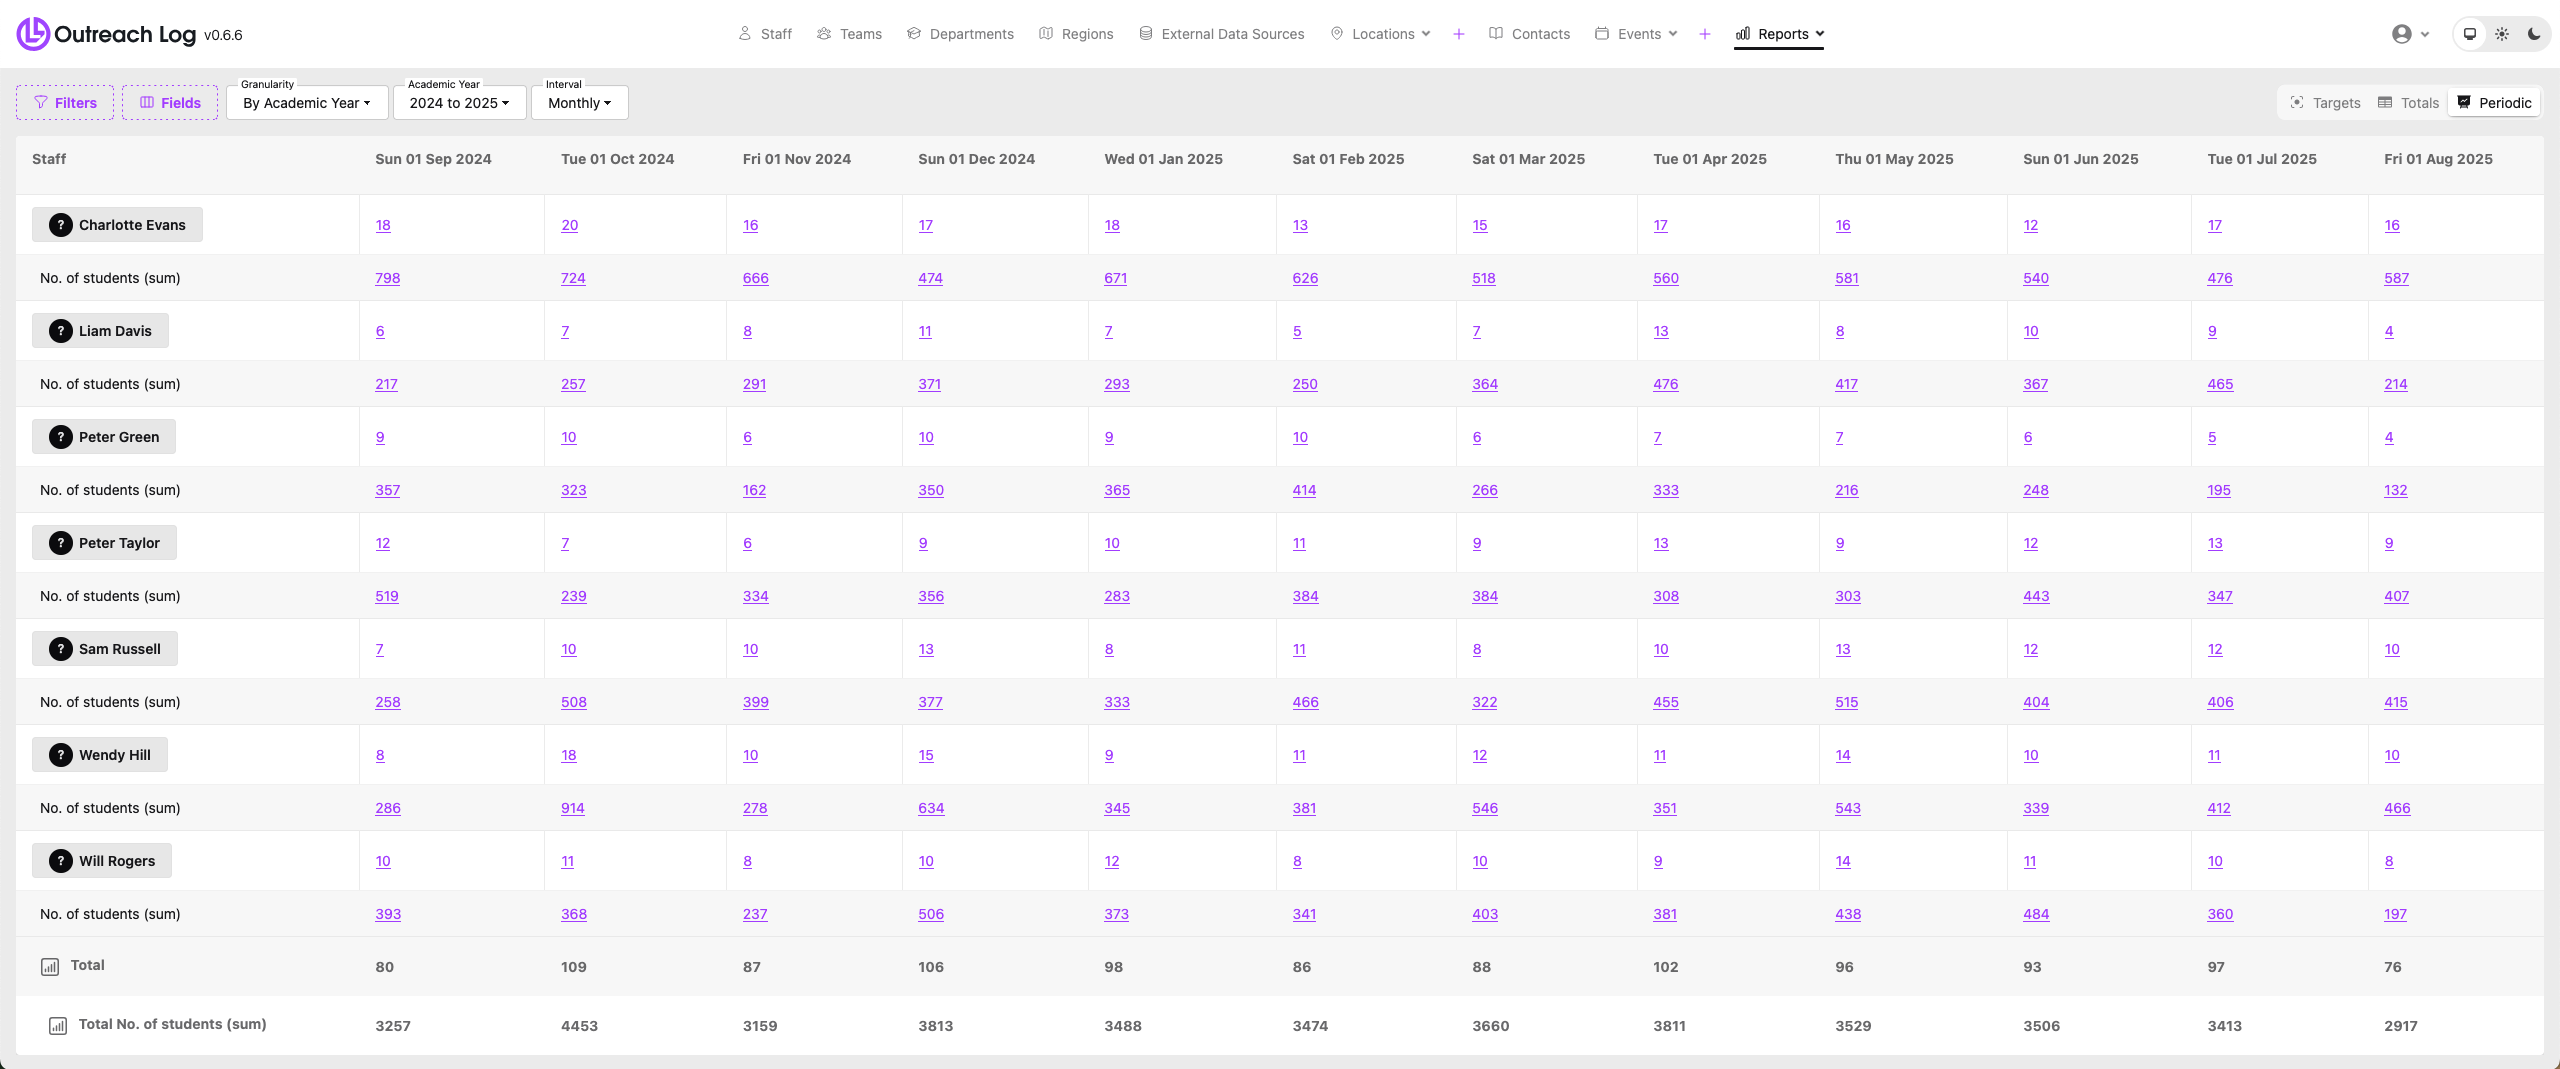
Task: Select the Targets view option
Action: (2325, 103)
